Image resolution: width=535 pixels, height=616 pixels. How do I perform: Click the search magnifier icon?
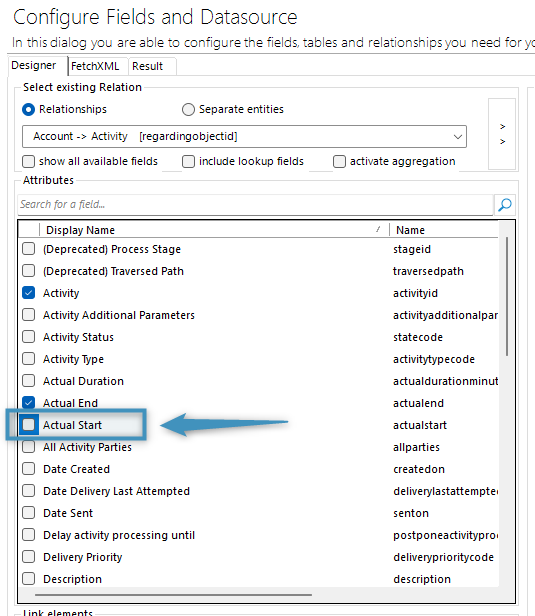click(505, 205)
